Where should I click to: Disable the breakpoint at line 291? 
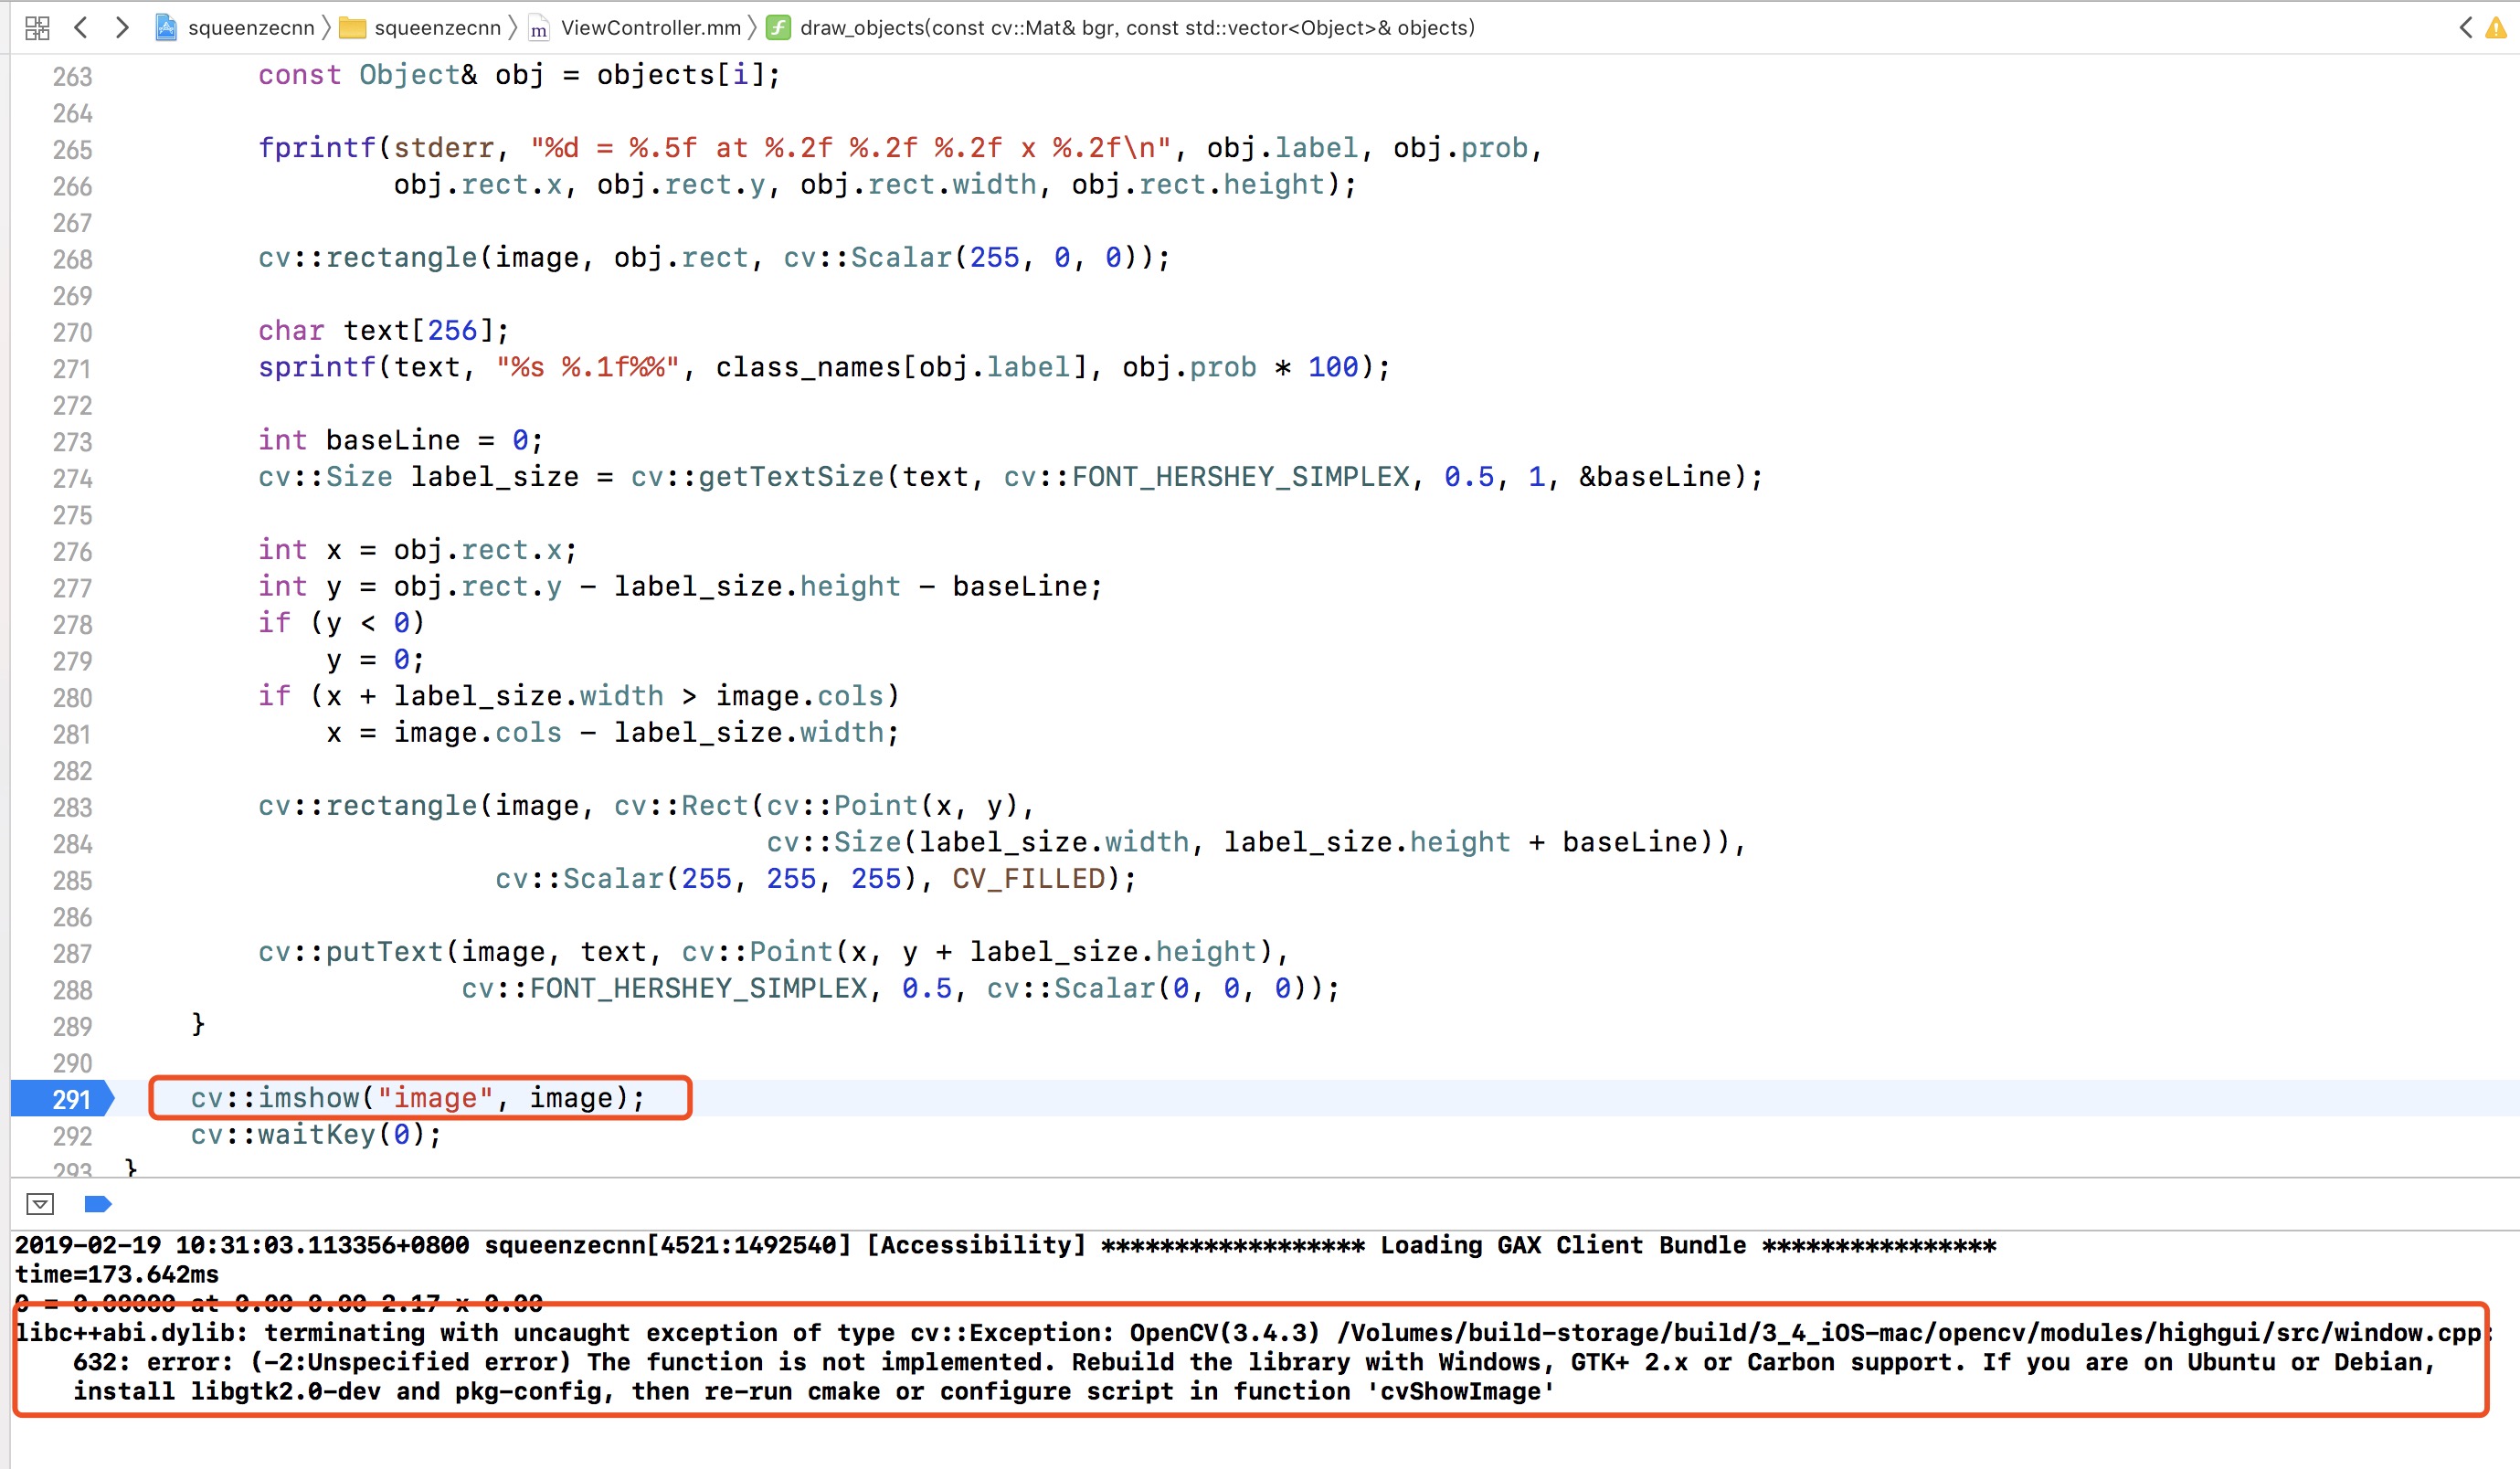70,1098
